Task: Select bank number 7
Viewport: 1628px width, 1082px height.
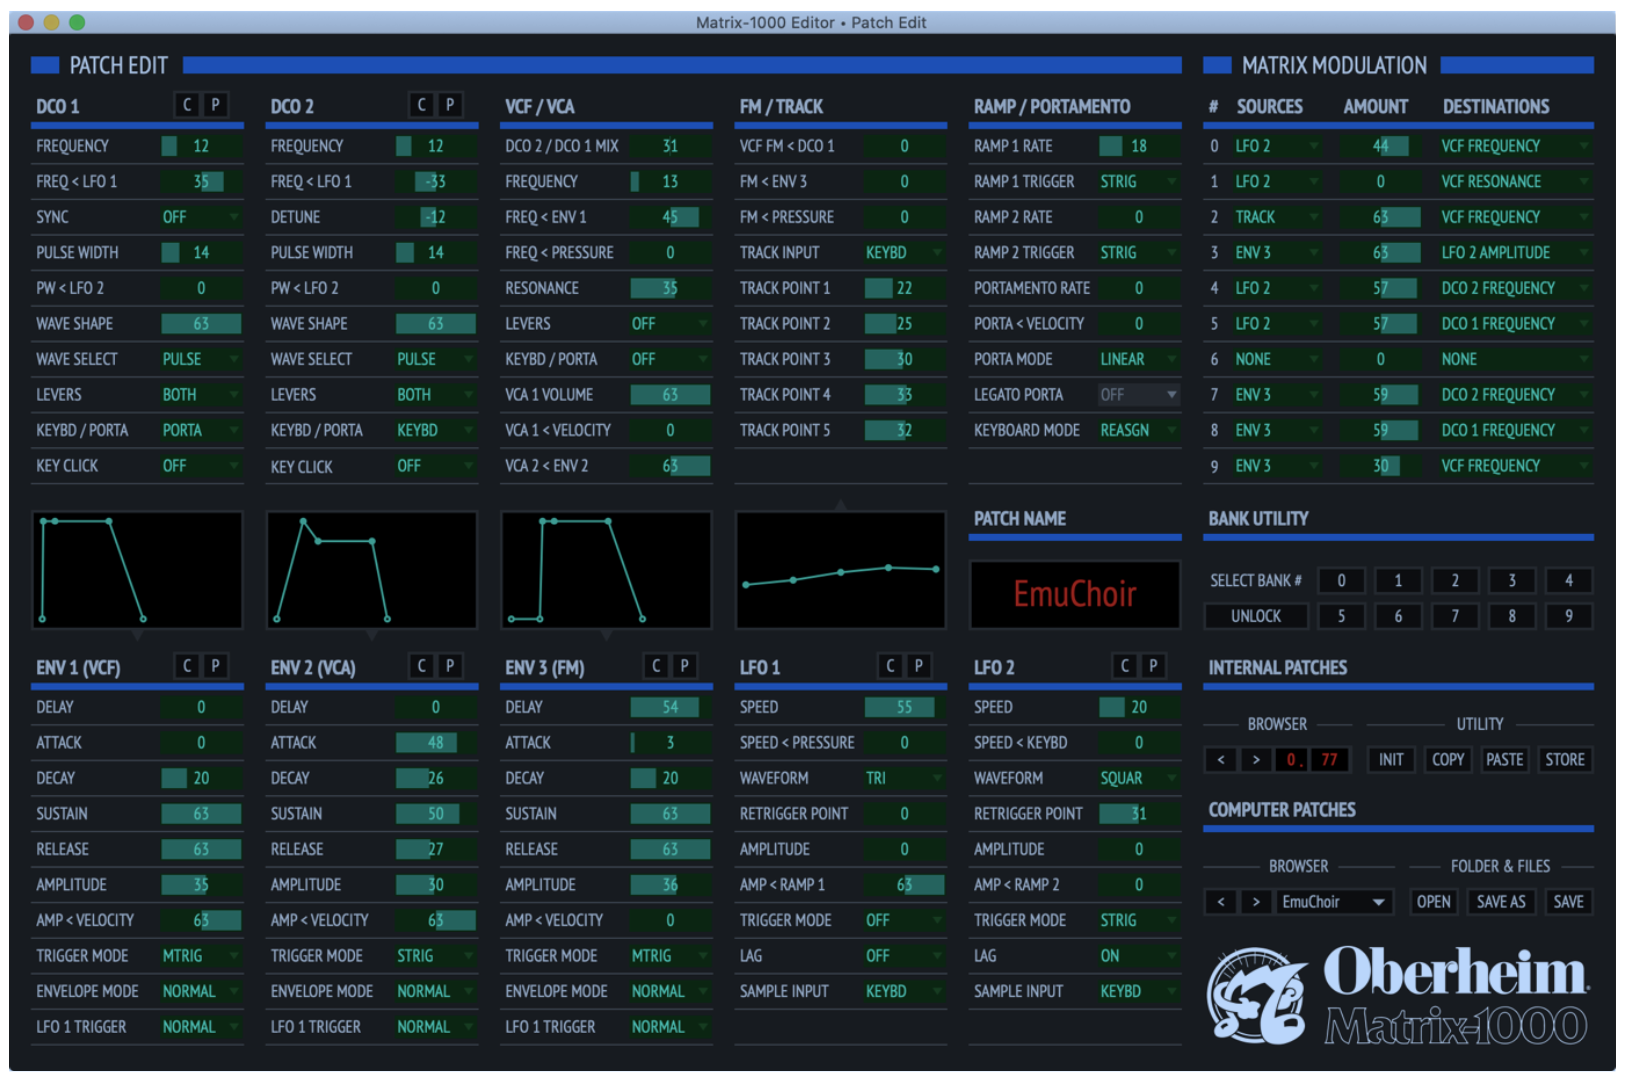Action: tap(1455, 616)
